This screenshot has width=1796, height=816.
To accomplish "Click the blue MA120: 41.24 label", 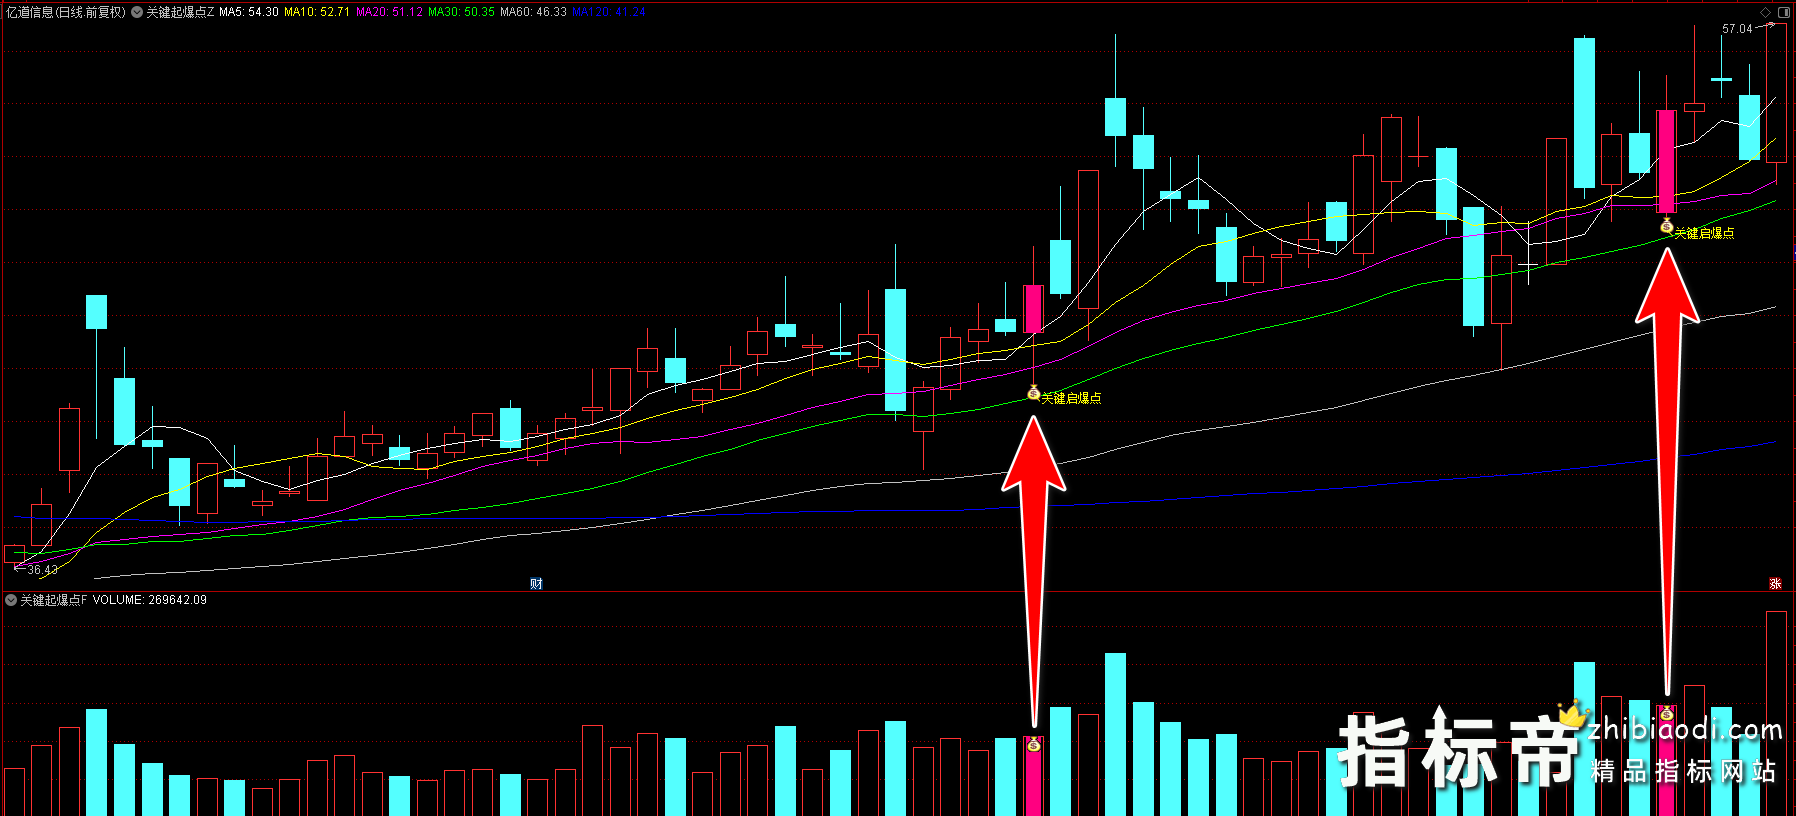I will point(609,12).
